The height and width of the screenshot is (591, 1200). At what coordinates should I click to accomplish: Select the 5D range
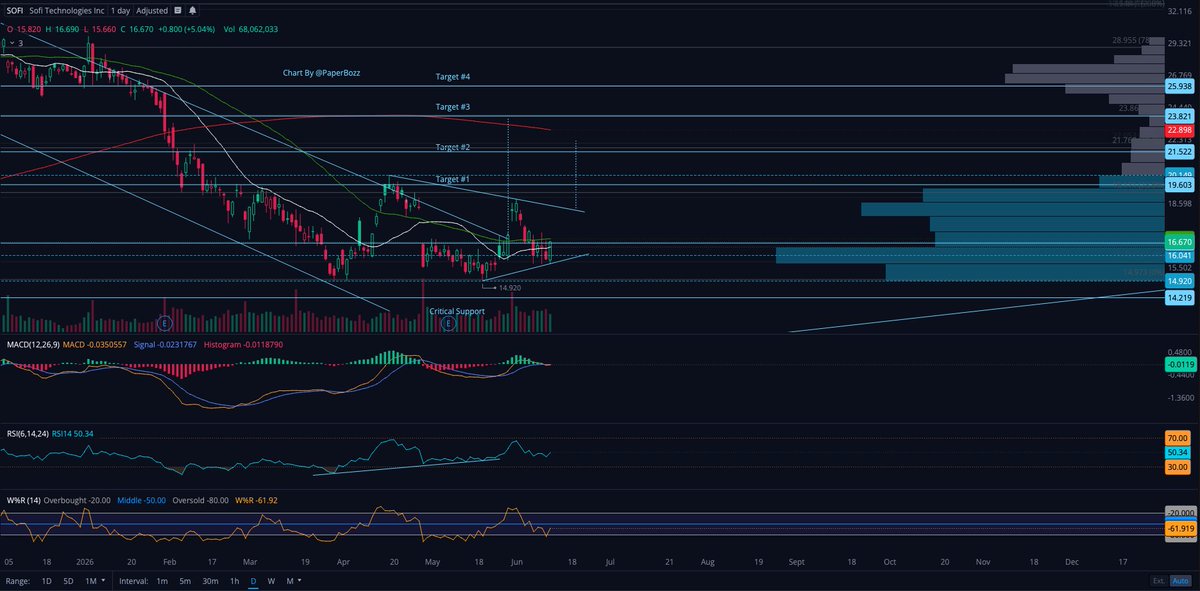pyautogui.click(x=68, y=580)
